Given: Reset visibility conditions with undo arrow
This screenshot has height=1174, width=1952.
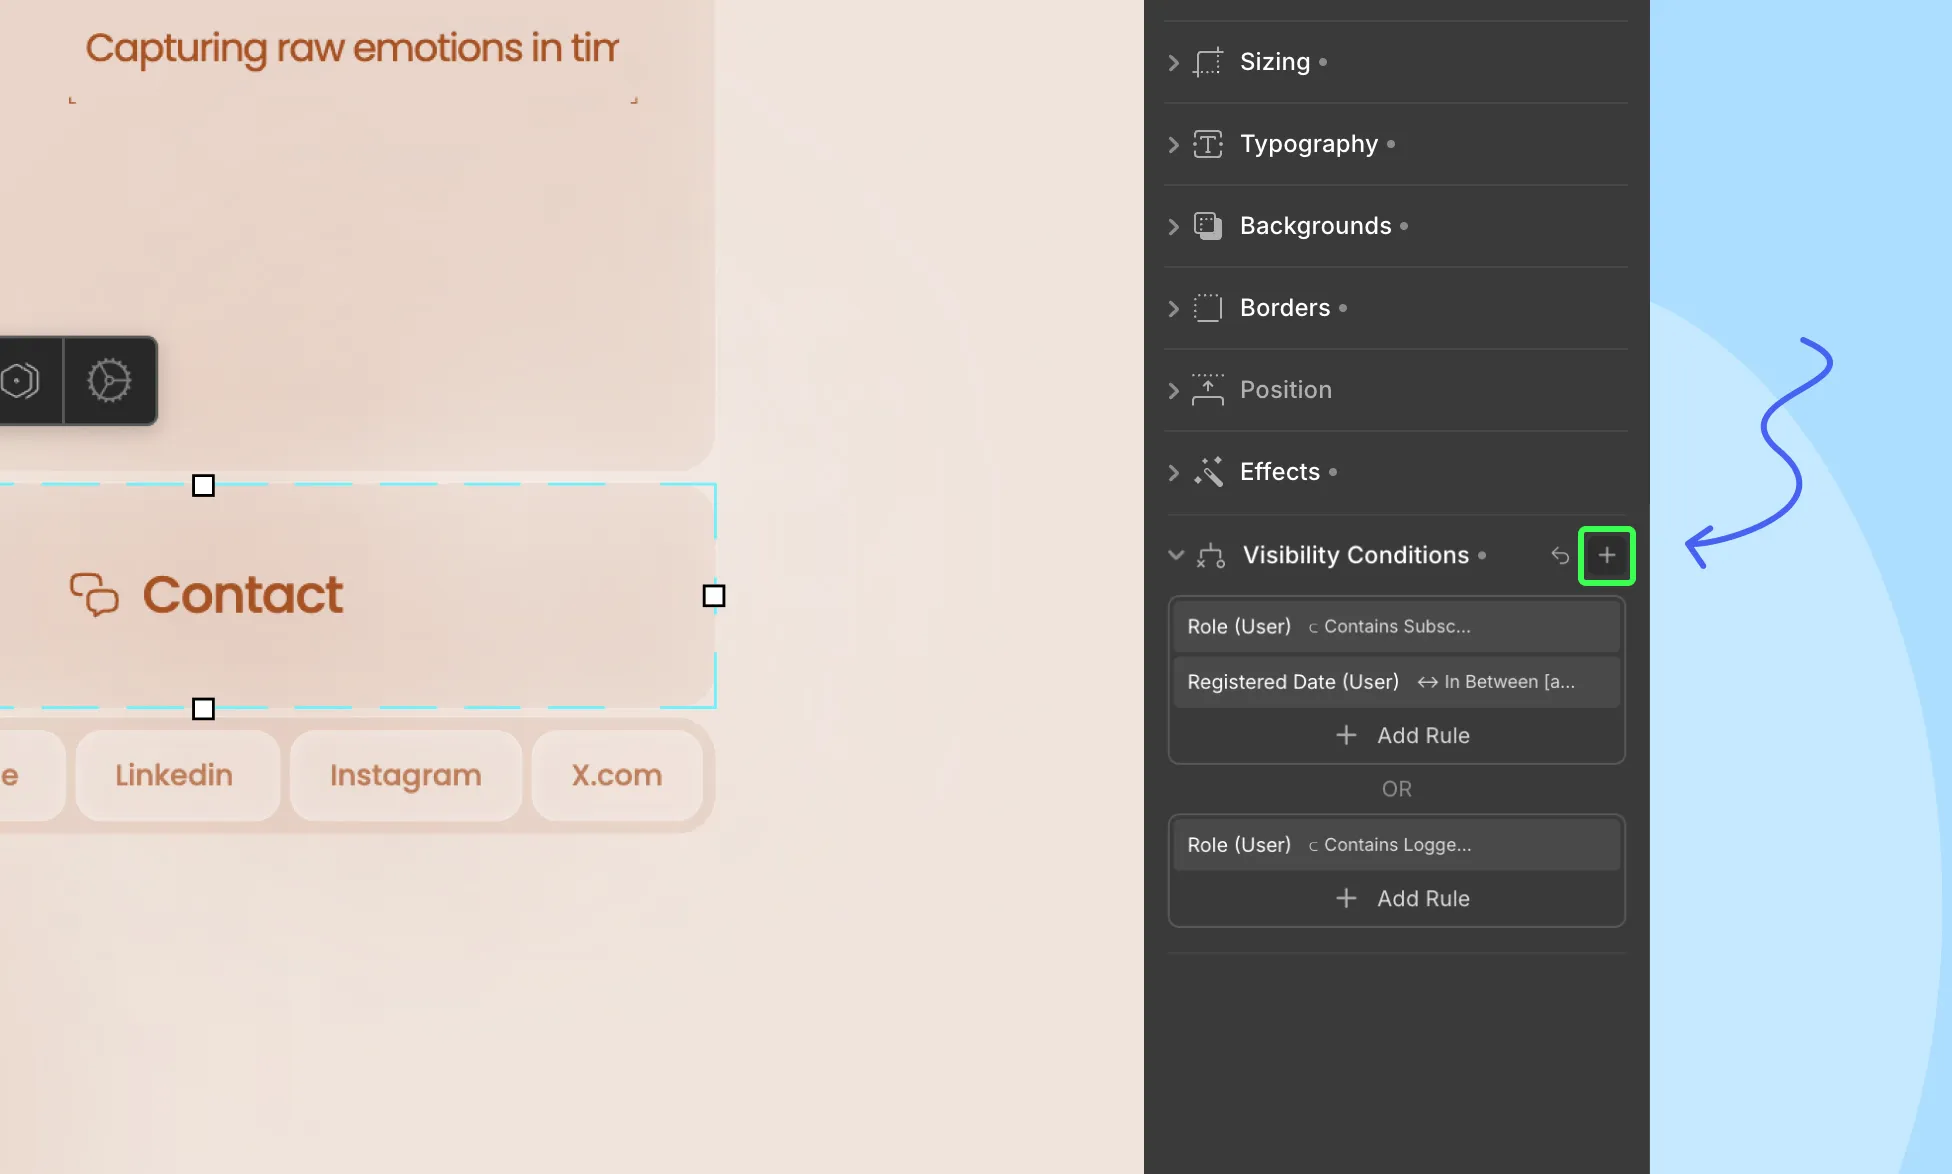Looking at the screenshot, I should click(x=1560, y=555).
